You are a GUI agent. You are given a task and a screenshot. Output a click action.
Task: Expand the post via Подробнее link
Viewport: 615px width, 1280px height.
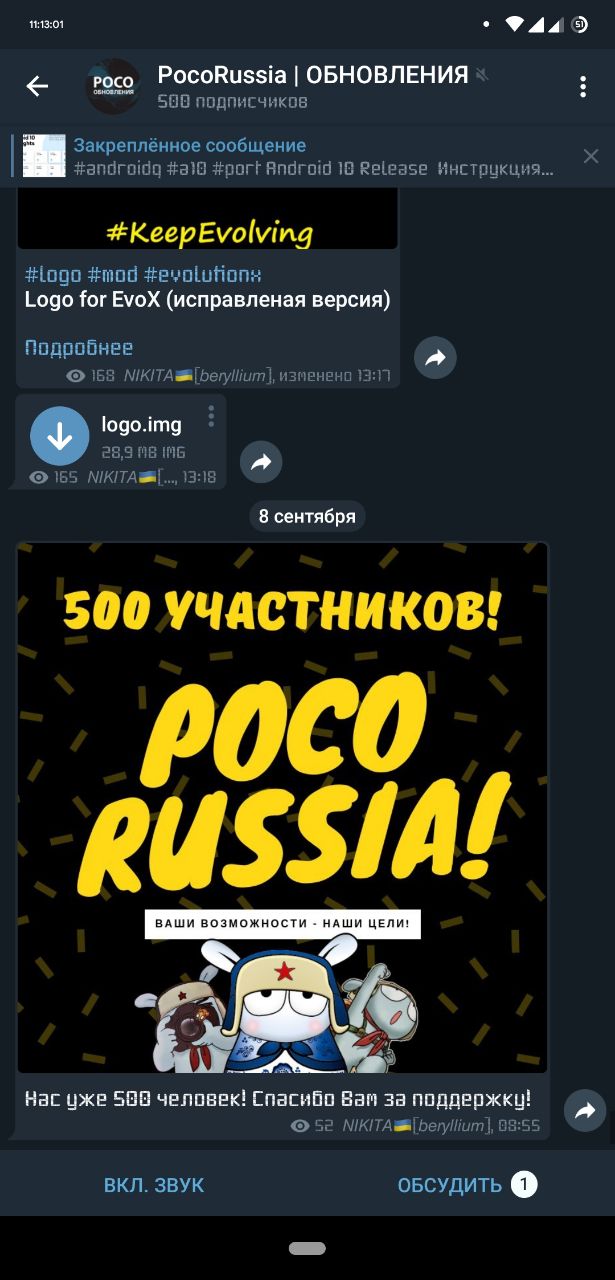pyautogui.click(x=79, y=348)
